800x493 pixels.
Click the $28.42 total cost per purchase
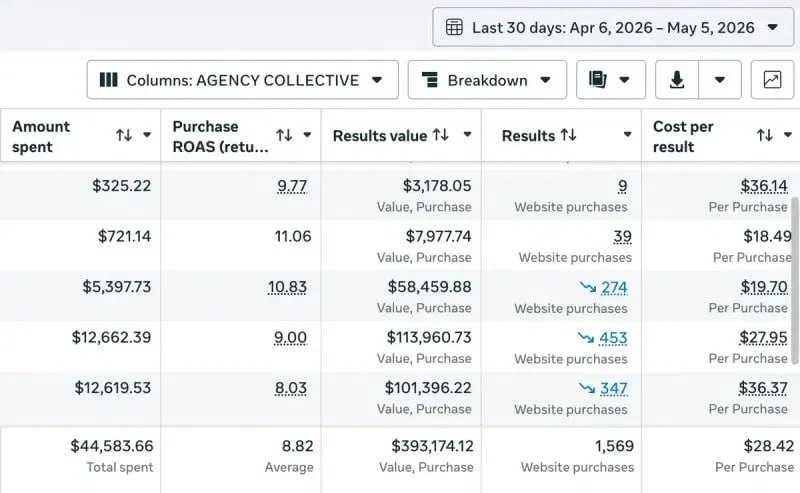[769, 446]
